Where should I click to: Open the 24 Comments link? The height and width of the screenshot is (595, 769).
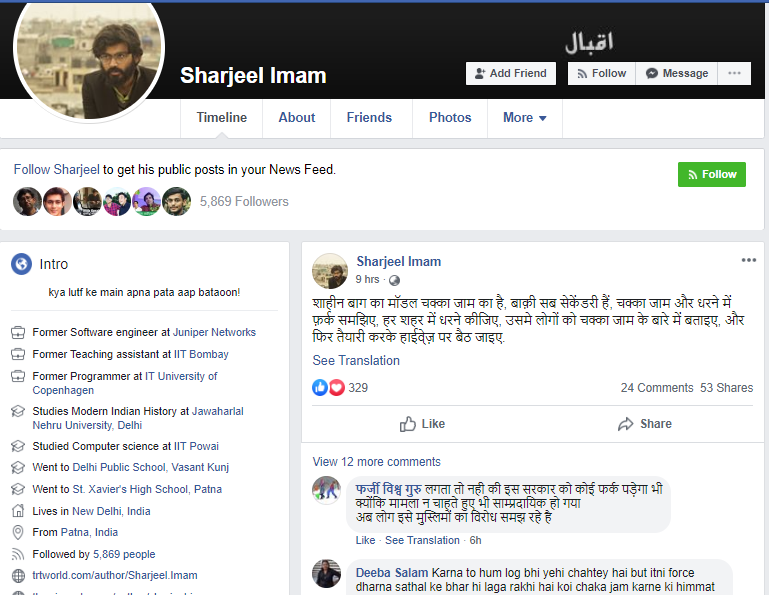click(x=657, y=388)
